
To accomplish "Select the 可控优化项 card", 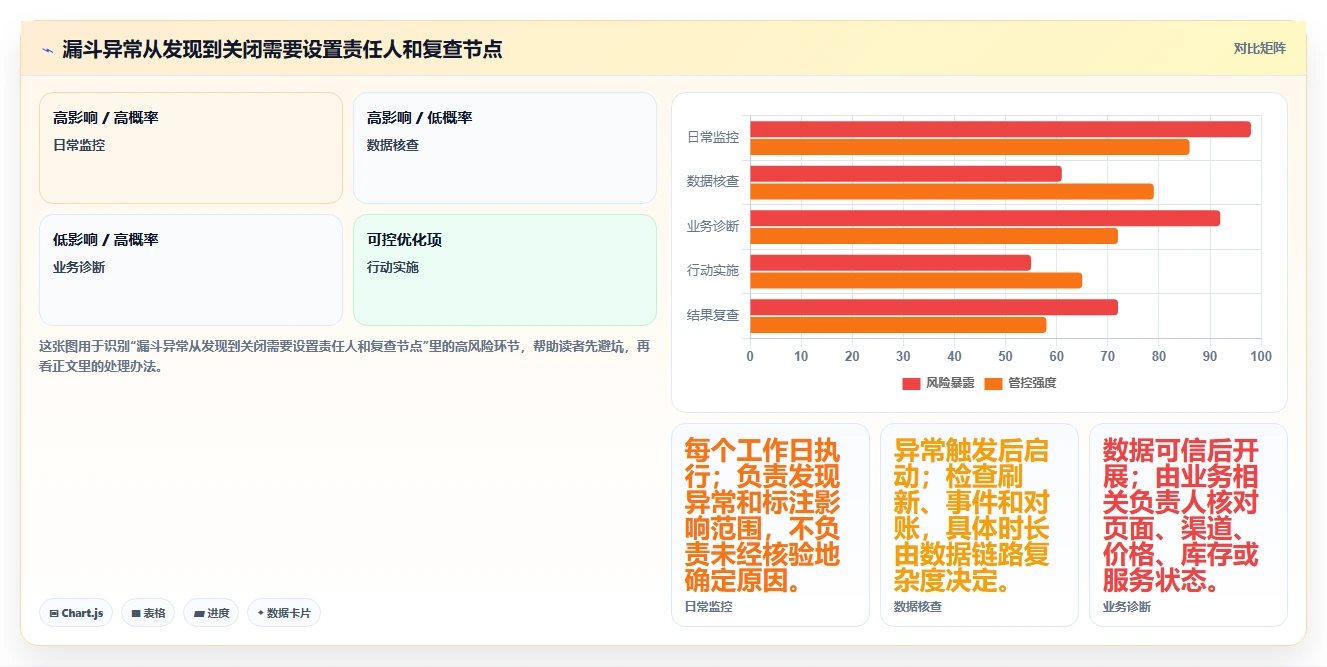I will [x=505, y=270].
